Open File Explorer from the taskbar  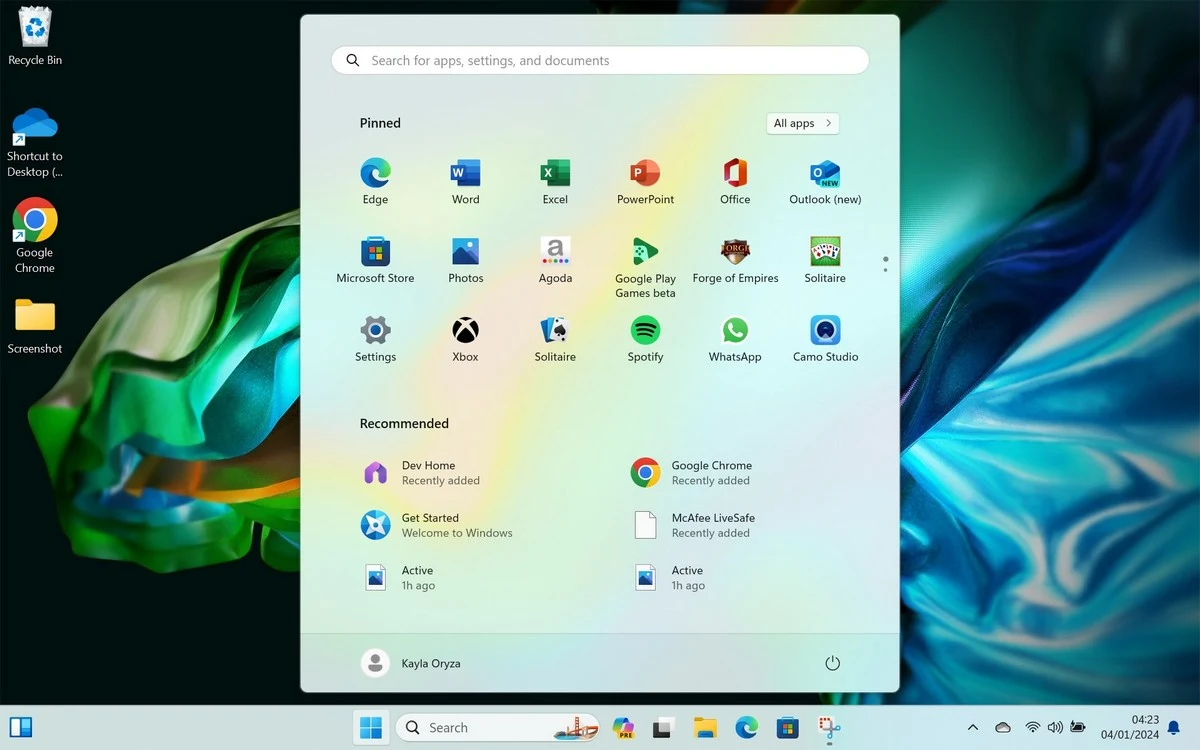click(x=705, y=728)
